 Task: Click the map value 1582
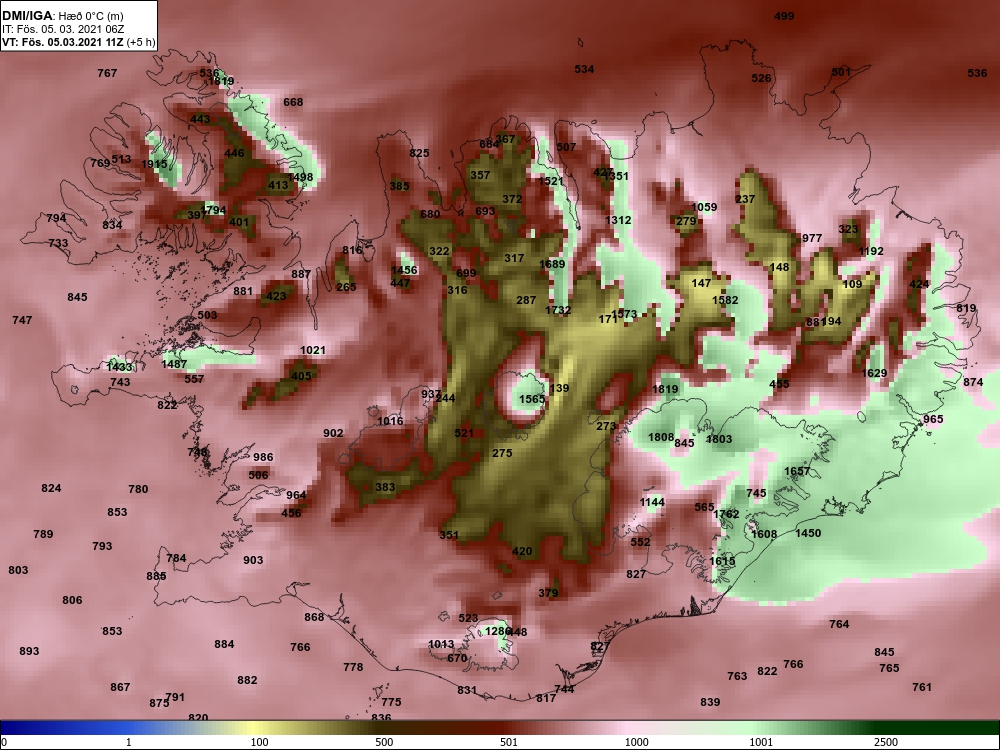pyautogui.click(x=725, y=300)
